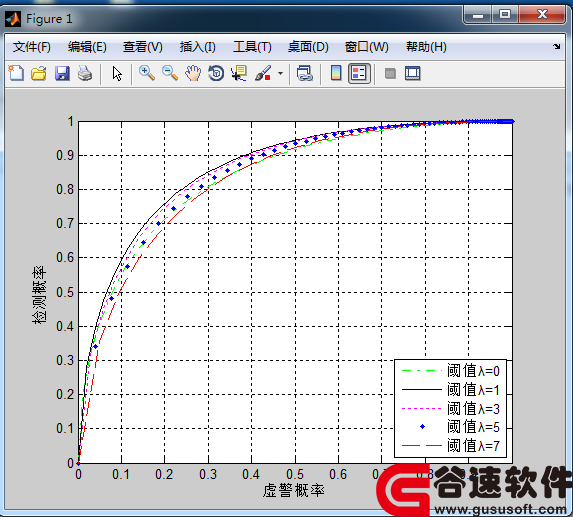Open the 工具(T) menu
This screenshot has width=573, height=517.
[x=253, y=47]
